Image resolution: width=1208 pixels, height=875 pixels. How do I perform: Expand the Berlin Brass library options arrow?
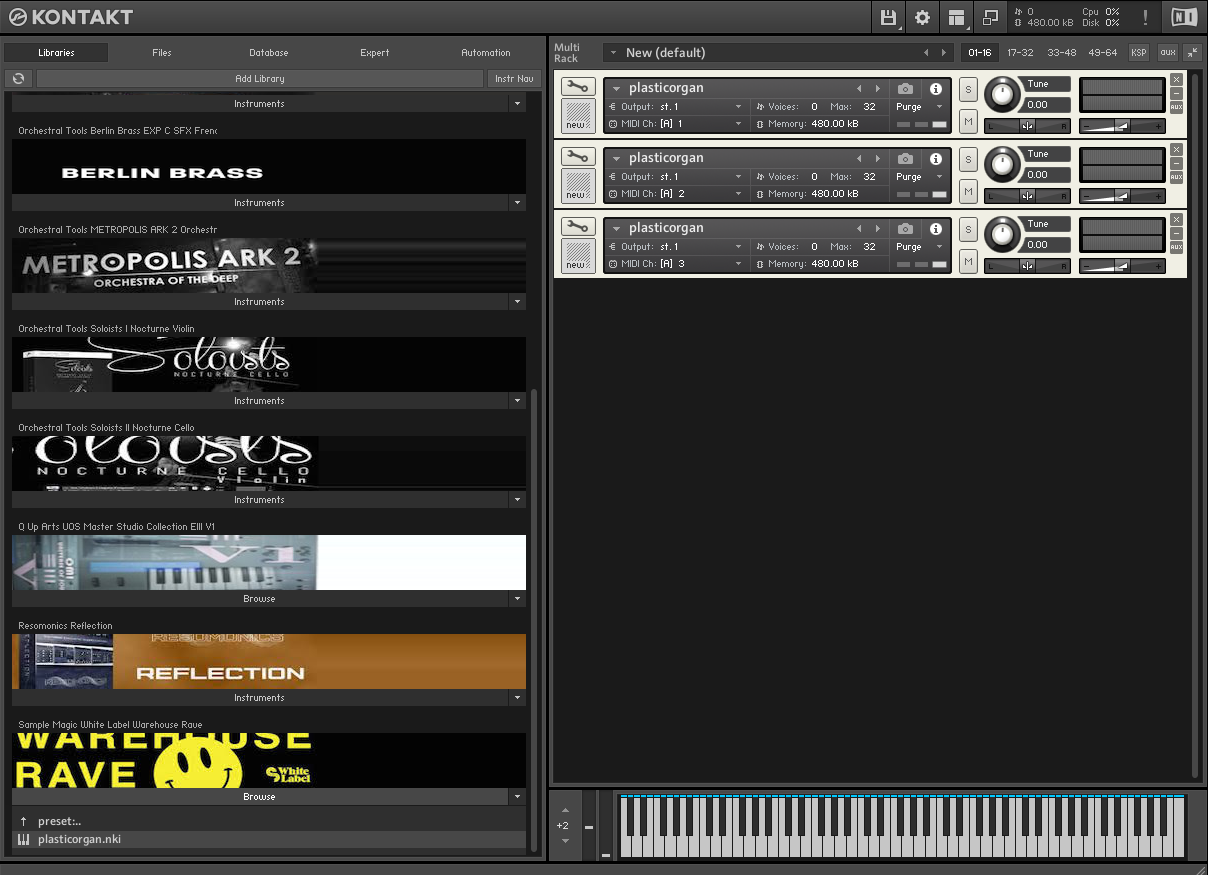point(517,203)
